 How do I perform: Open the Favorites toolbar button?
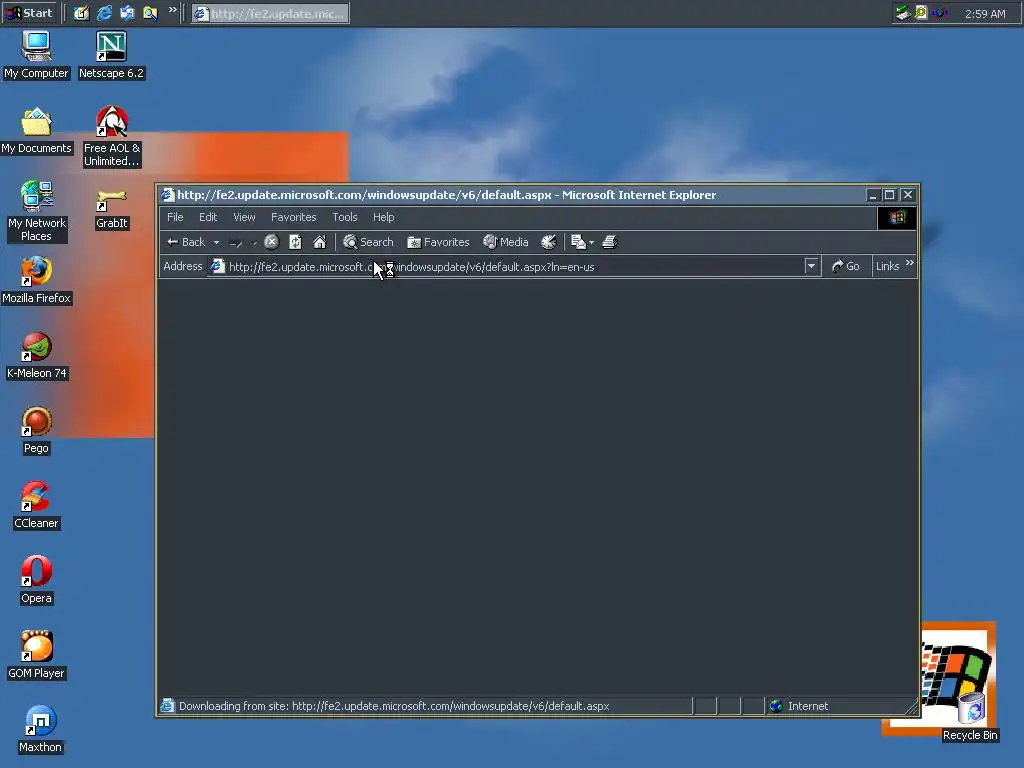click(x=438, y=242)
